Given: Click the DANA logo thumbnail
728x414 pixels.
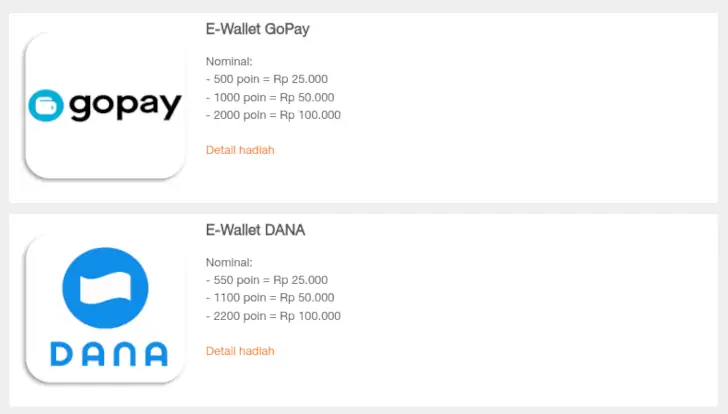Looking at the screenshot, I should tap(105, 308).
